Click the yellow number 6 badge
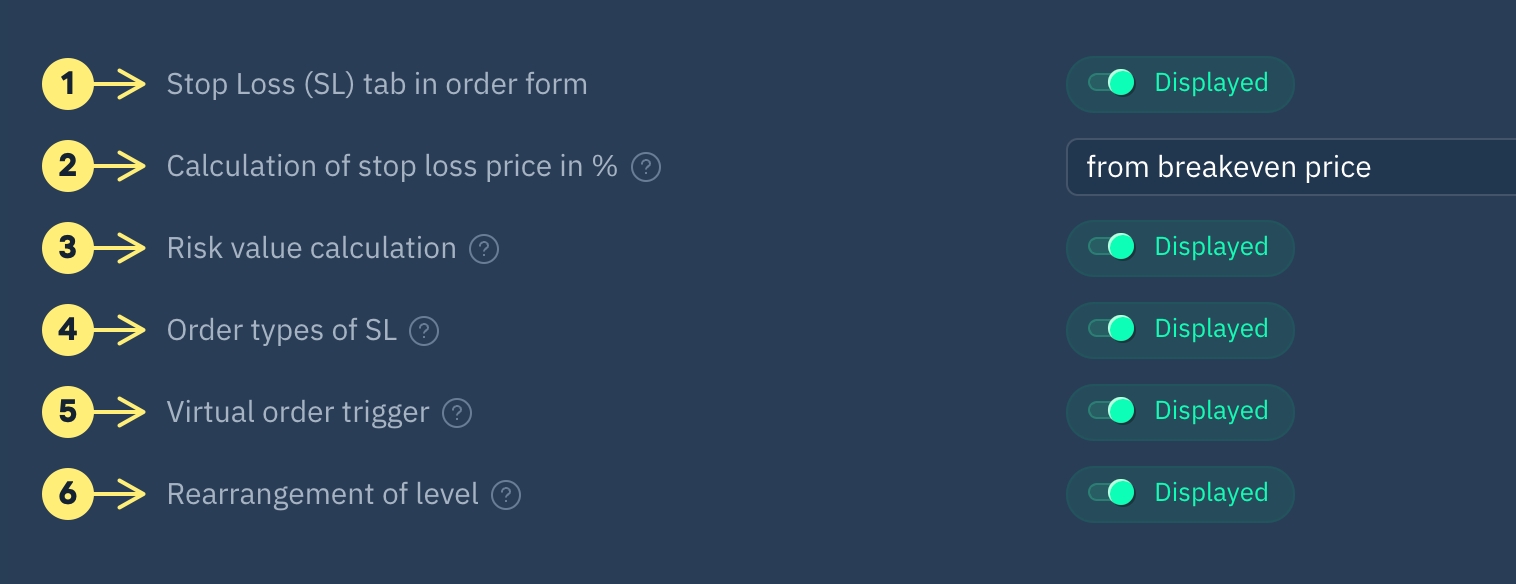 pos(67,495)
